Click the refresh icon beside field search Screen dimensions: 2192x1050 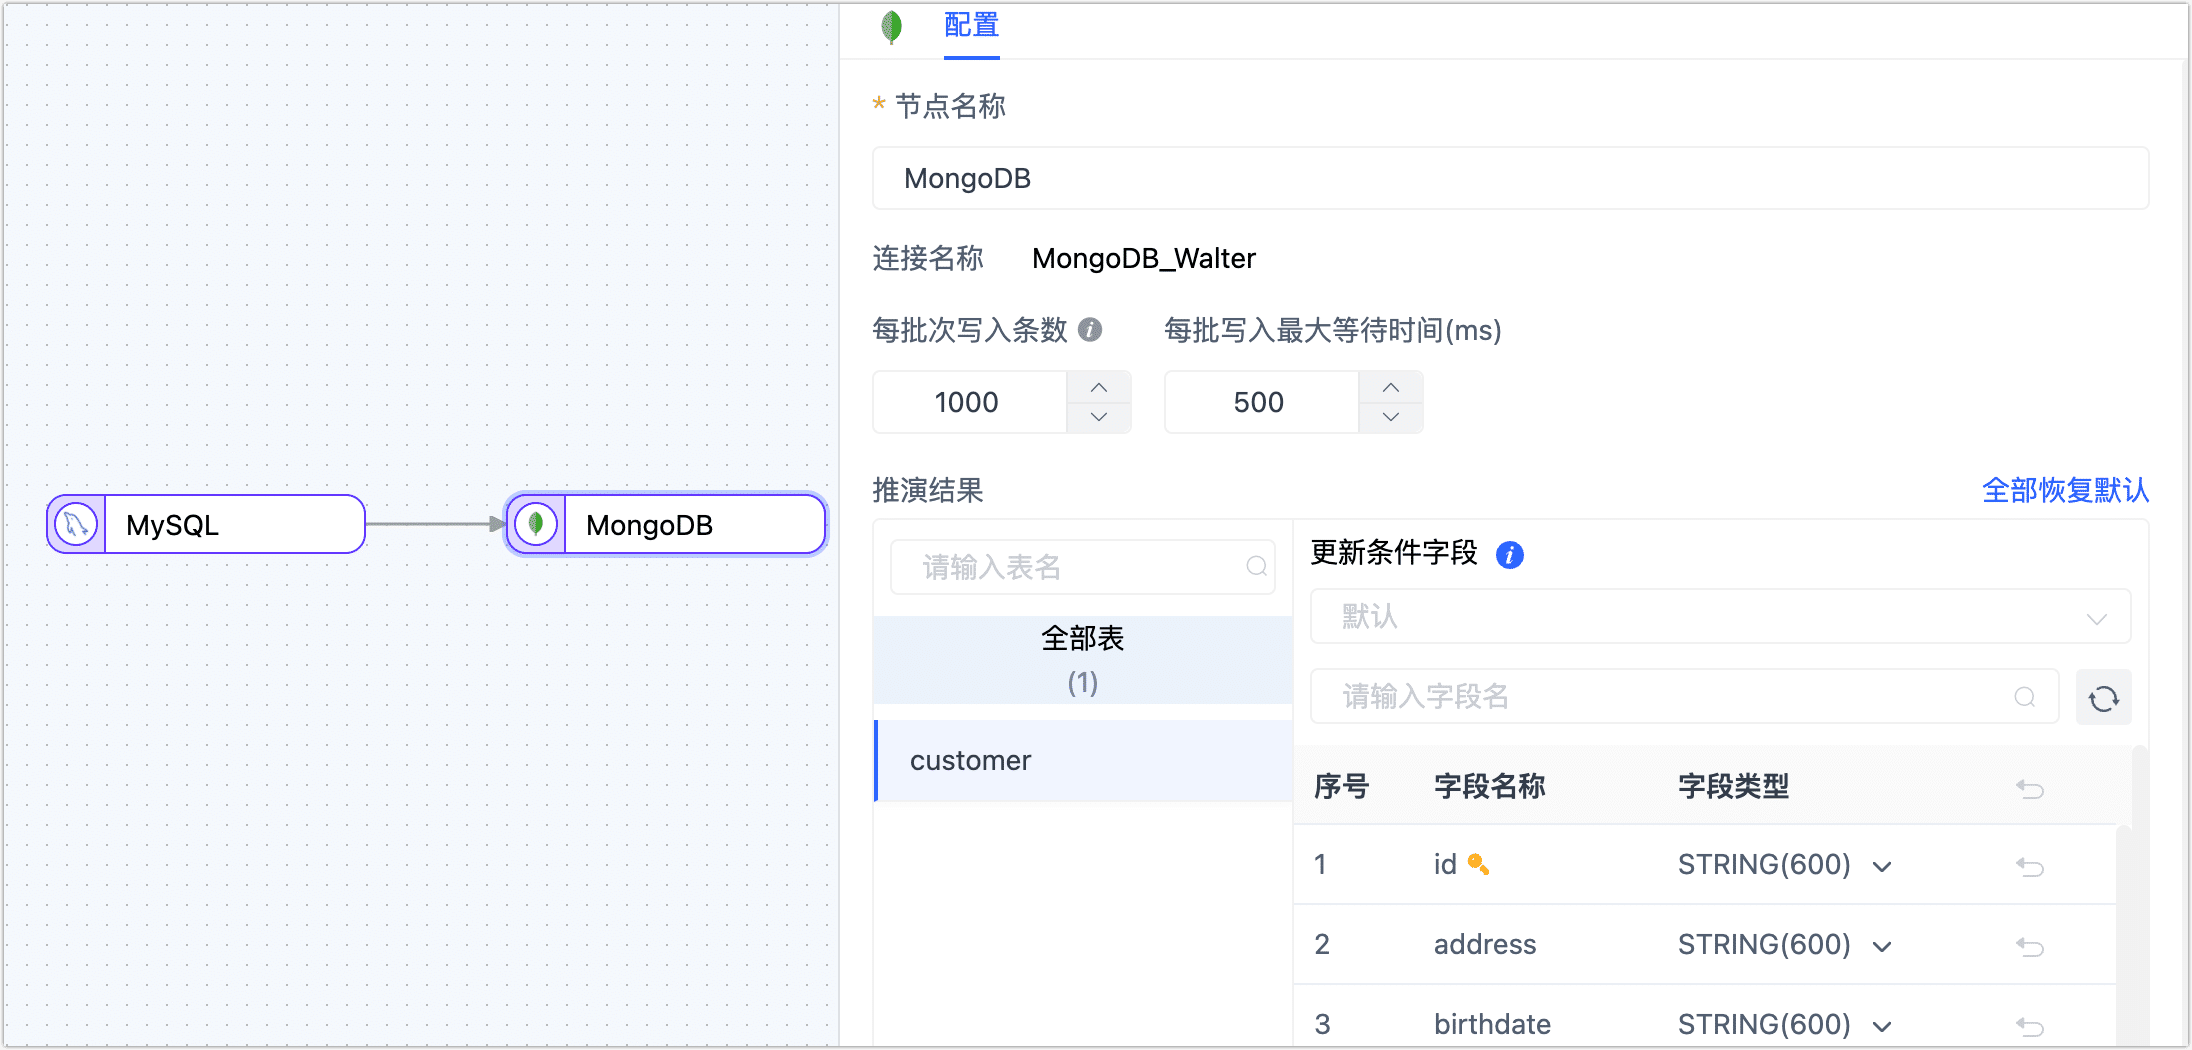[2104, 697]
